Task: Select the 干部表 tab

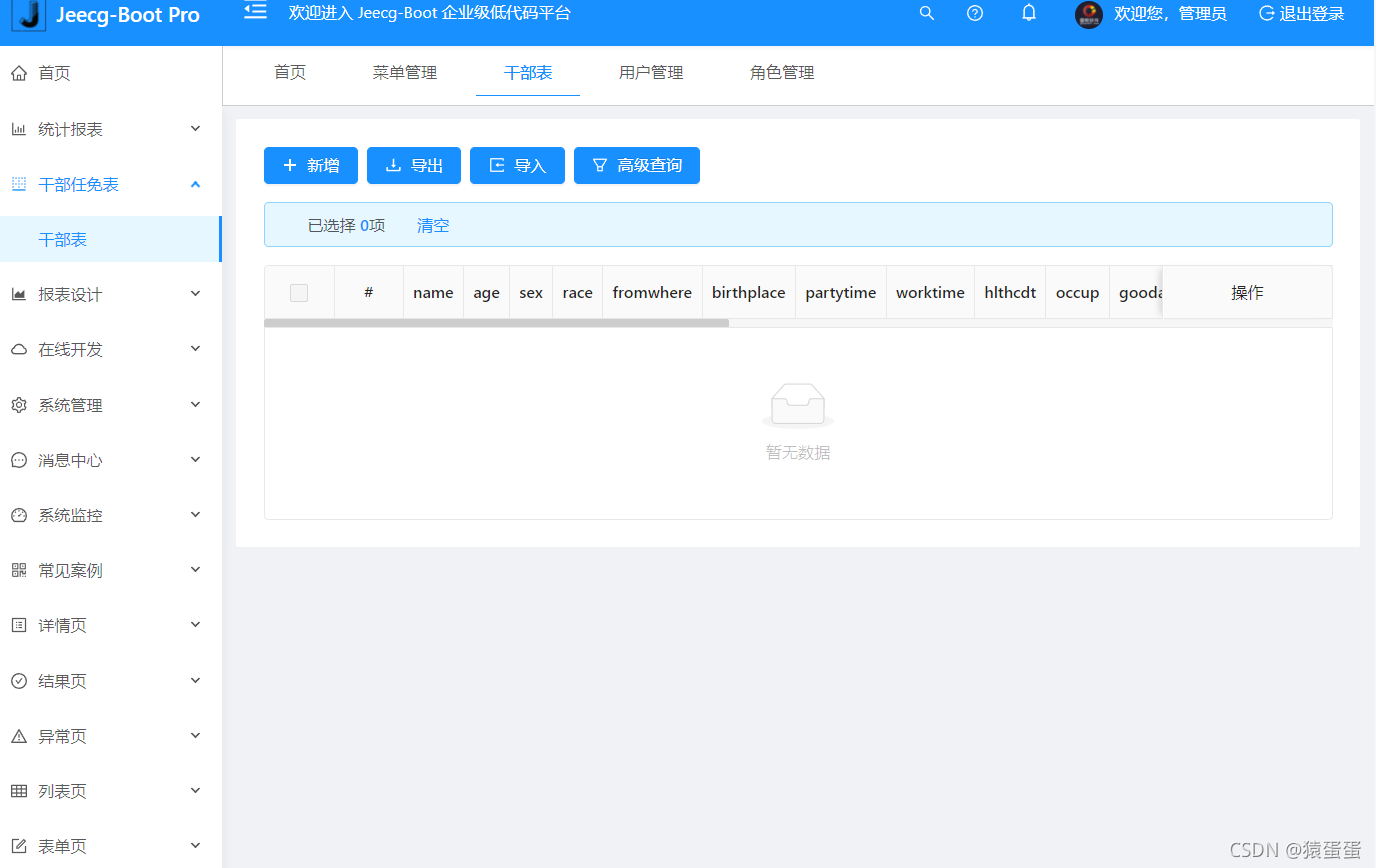Action: tap(528, 72)
